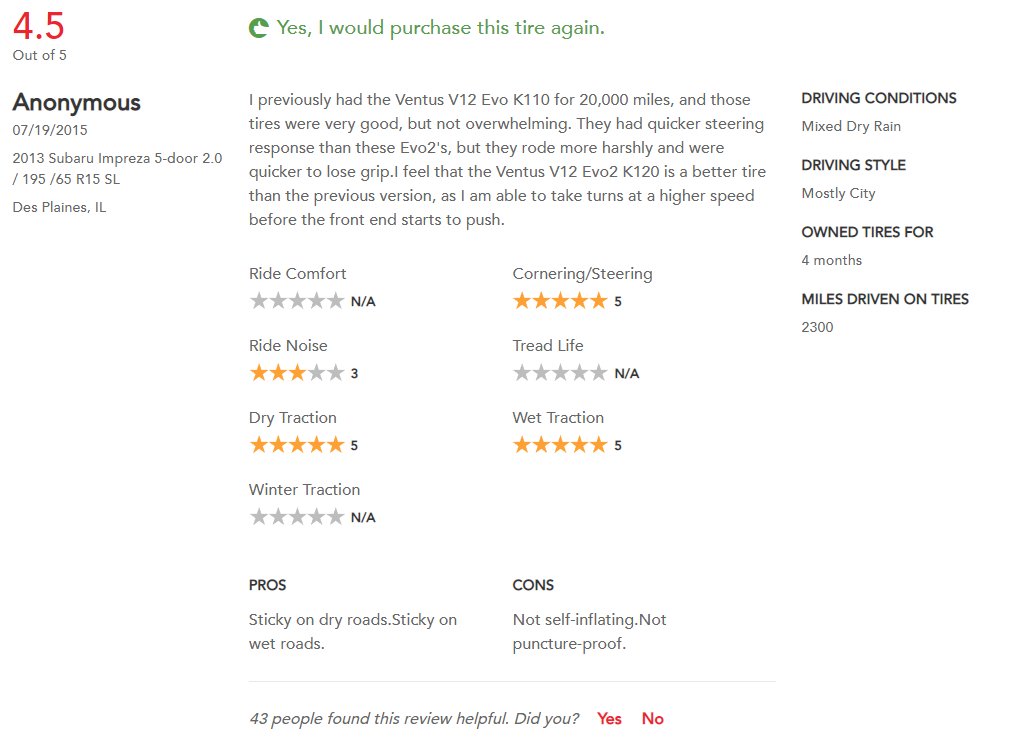Click the Ride Noise three-star rating
This screenshot has width=1030, height=746.
pos(297,373)
